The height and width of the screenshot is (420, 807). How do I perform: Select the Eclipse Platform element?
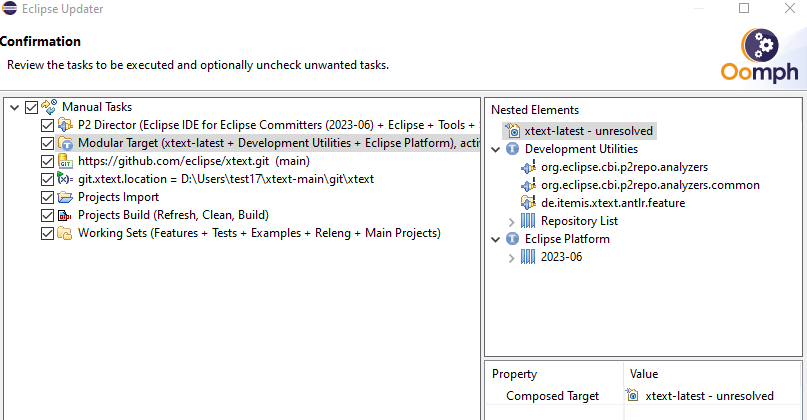[x=567, y=239]
